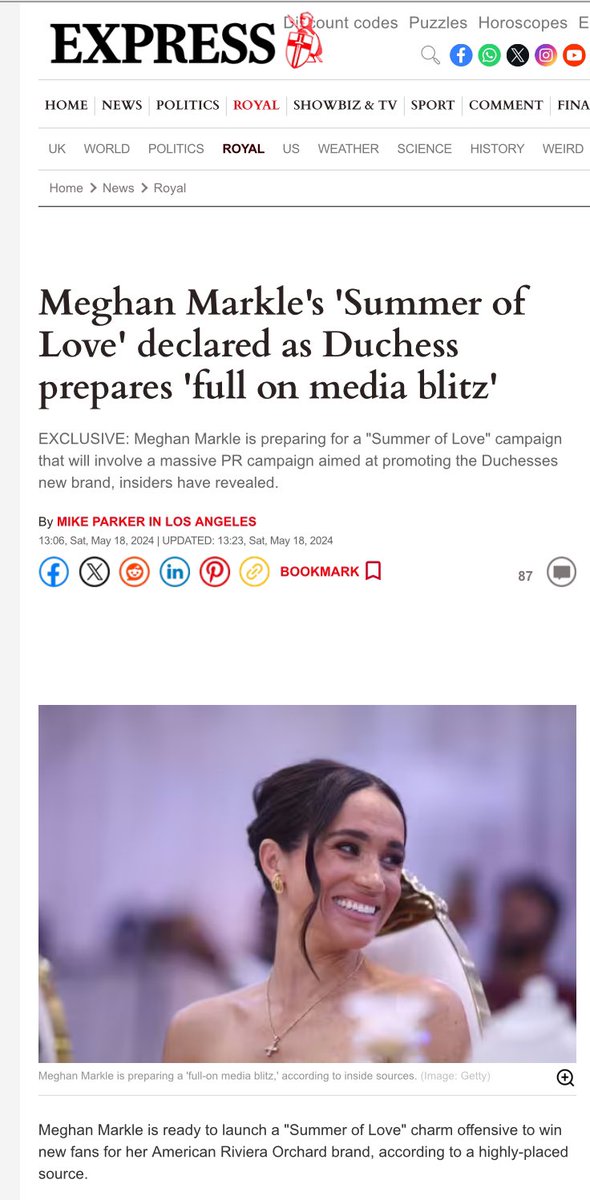Click the Meghan Markle article photo
Viewport: 590px width, 1200px height.
click(x=307, y=883)
